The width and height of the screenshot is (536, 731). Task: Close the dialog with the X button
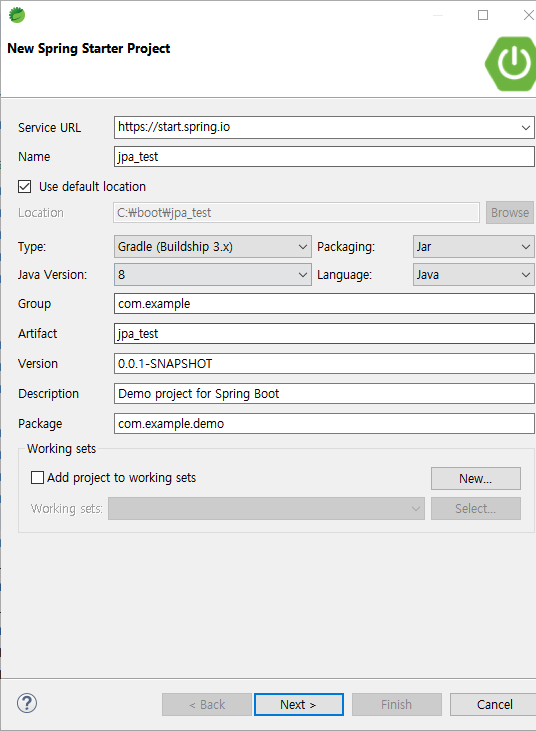pyautogui.click(x=529, y=15)
